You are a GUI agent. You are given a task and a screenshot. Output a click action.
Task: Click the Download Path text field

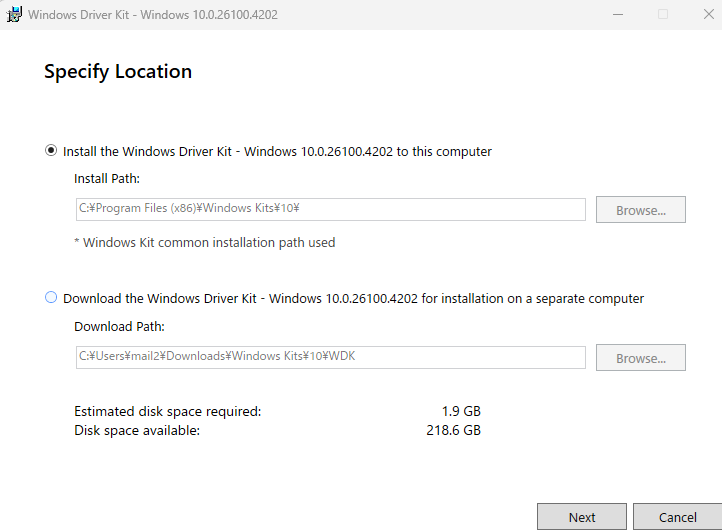point(331,357)
